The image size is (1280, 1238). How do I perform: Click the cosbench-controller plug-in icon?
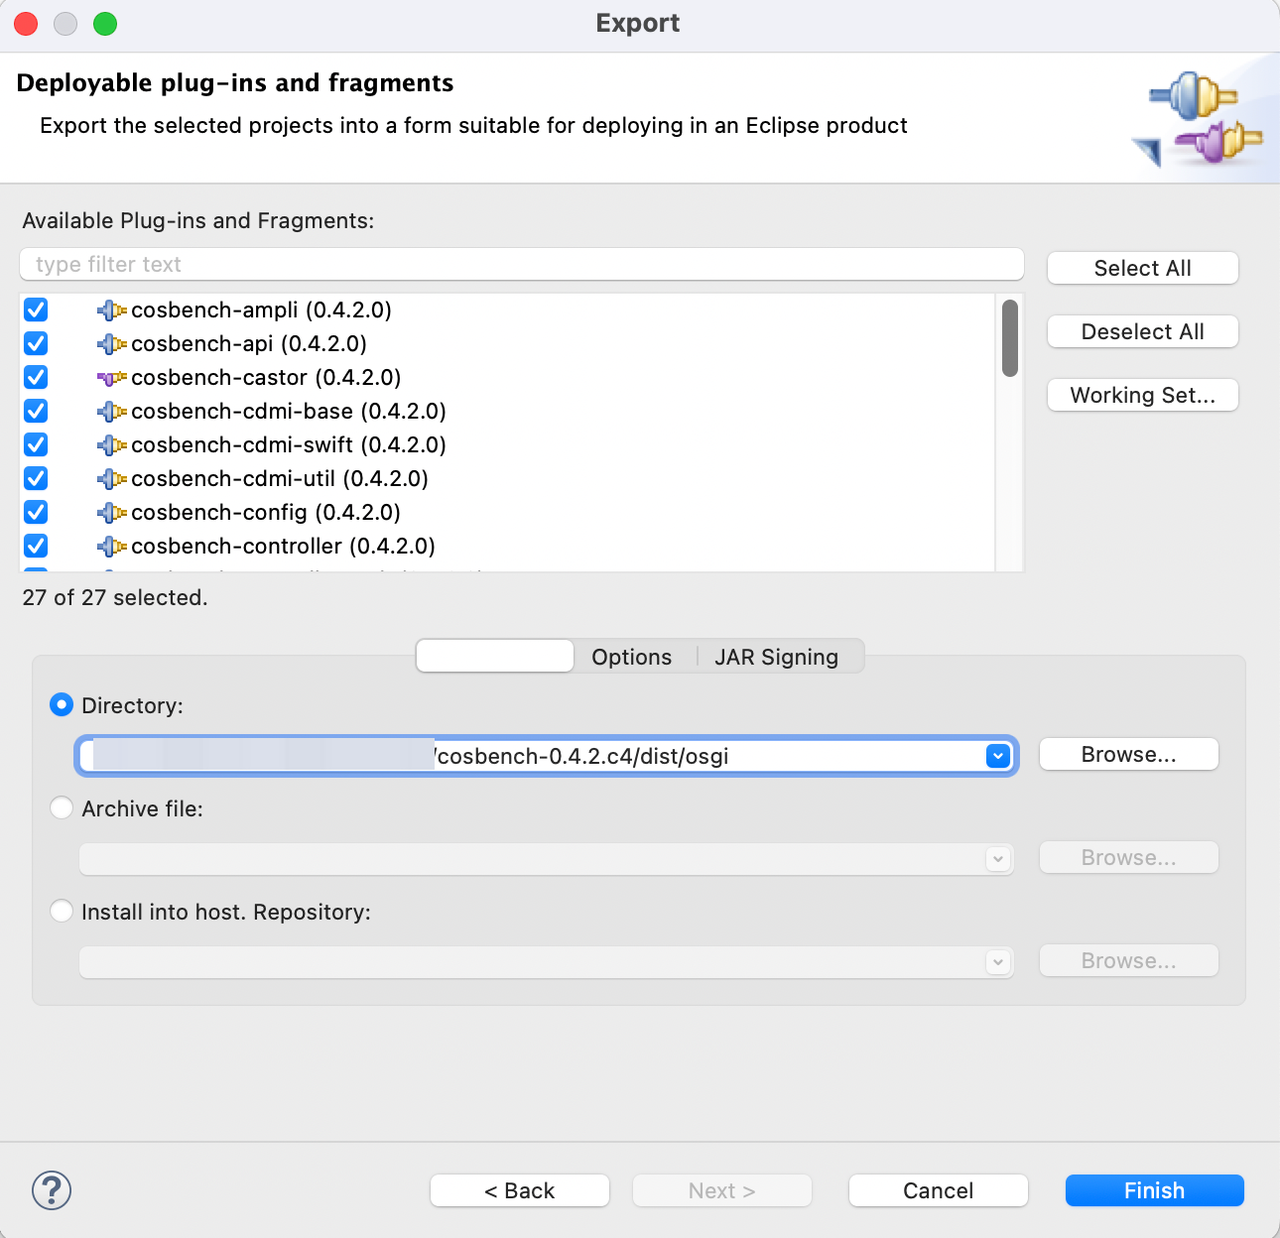(112, 547)
